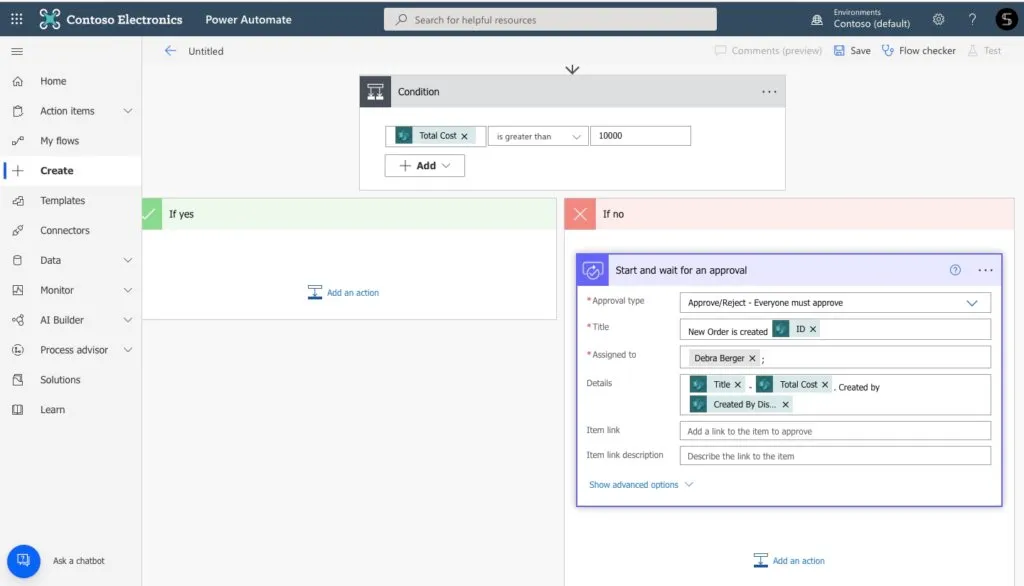The width and height of the screenshot is (1024, 586).
Task: Expand the AI Builder chevron
Action: 128,320
